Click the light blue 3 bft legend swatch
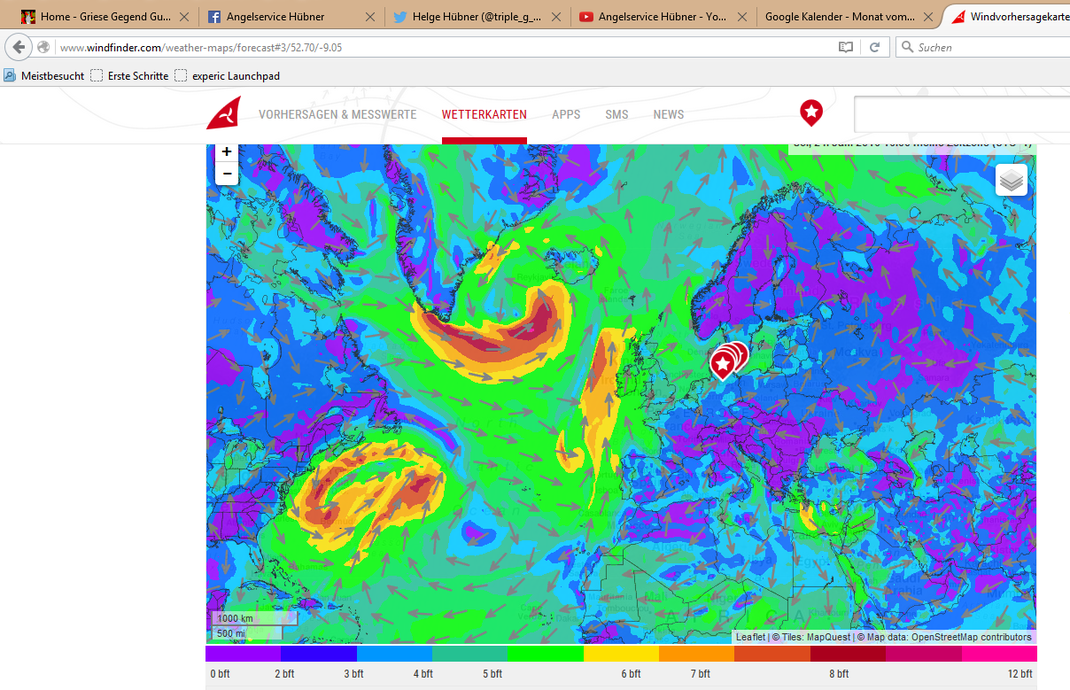This screenshot has height=690, width=1070. tap(394, 654)
